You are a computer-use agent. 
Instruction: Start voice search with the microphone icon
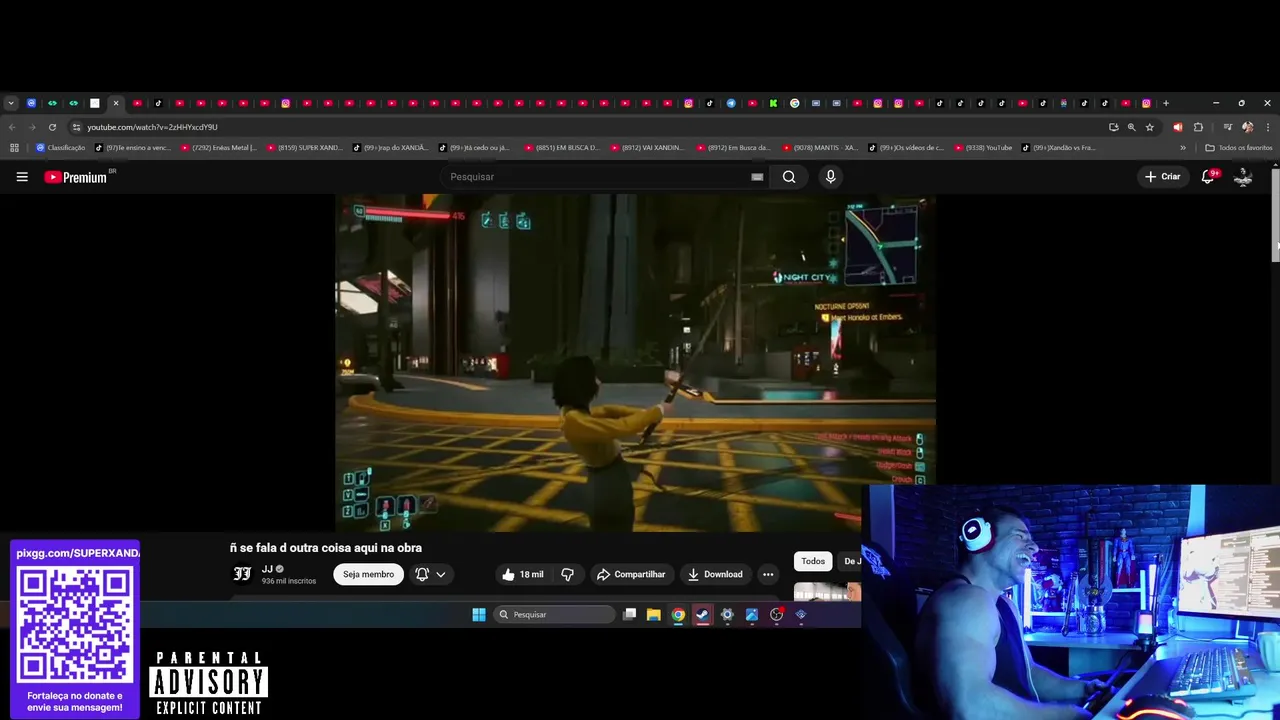click(830, 177)
